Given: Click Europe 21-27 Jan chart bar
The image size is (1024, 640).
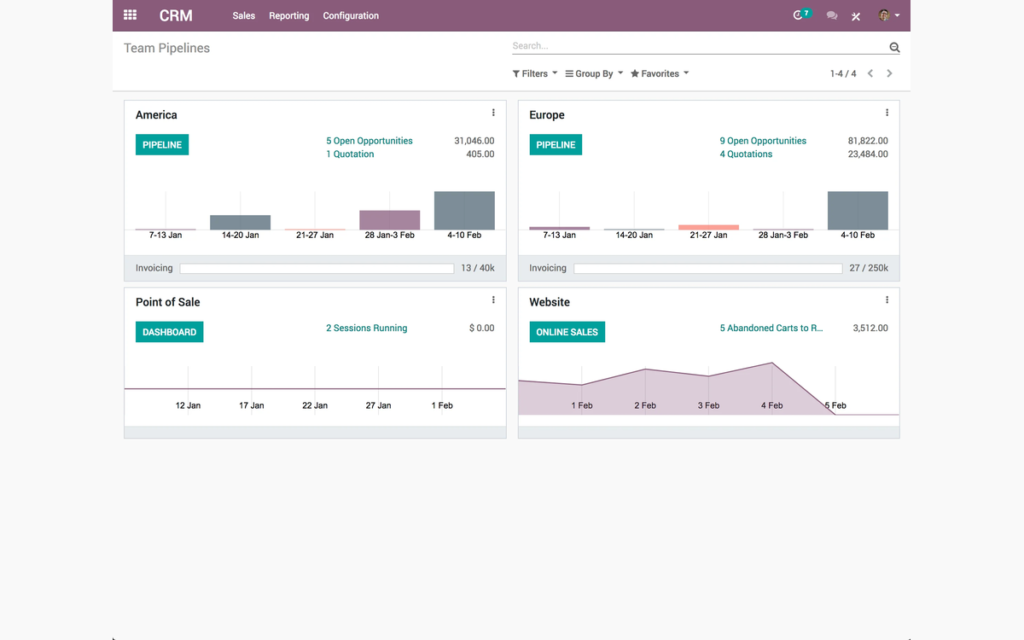Looking at the screenshot, I should 709,227.
